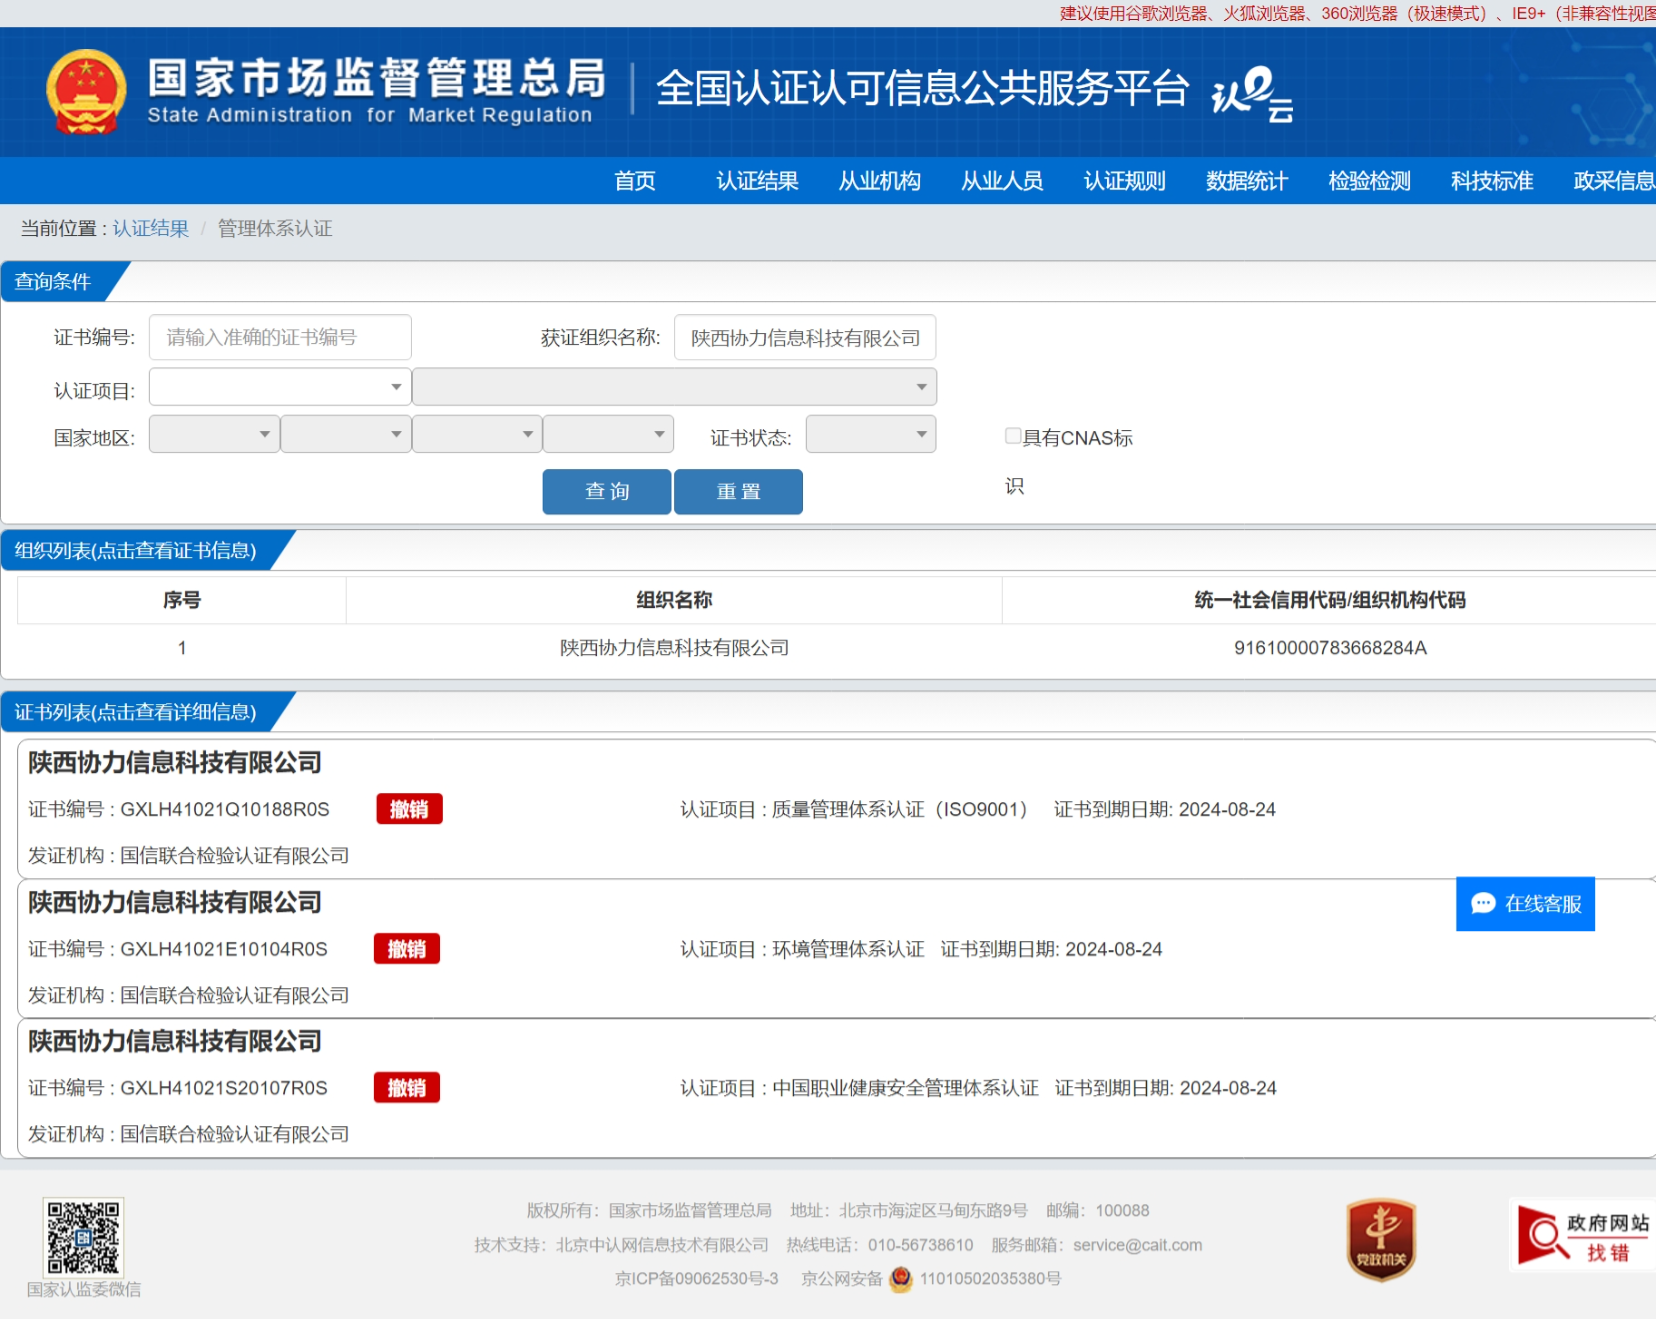Focus the 证书编号 input field
1656x1319 pixels.
[x=280, y=338]
